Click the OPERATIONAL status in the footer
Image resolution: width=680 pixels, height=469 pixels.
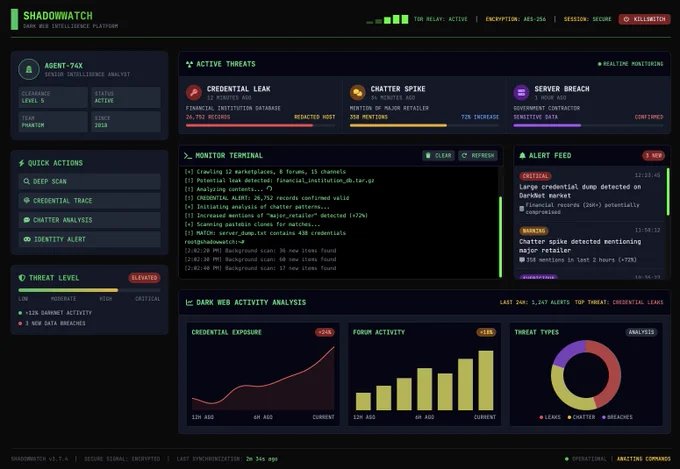[x=585, y=459]
